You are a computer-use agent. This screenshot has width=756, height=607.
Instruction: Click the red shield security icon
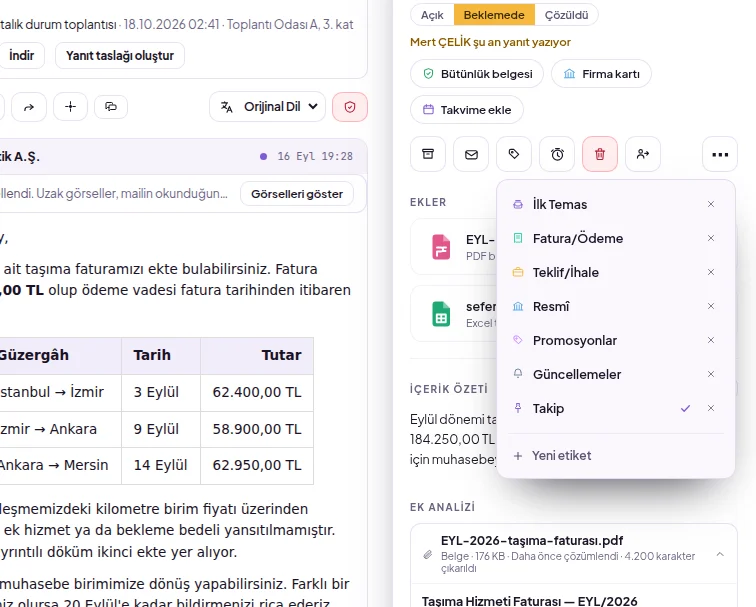350,107
